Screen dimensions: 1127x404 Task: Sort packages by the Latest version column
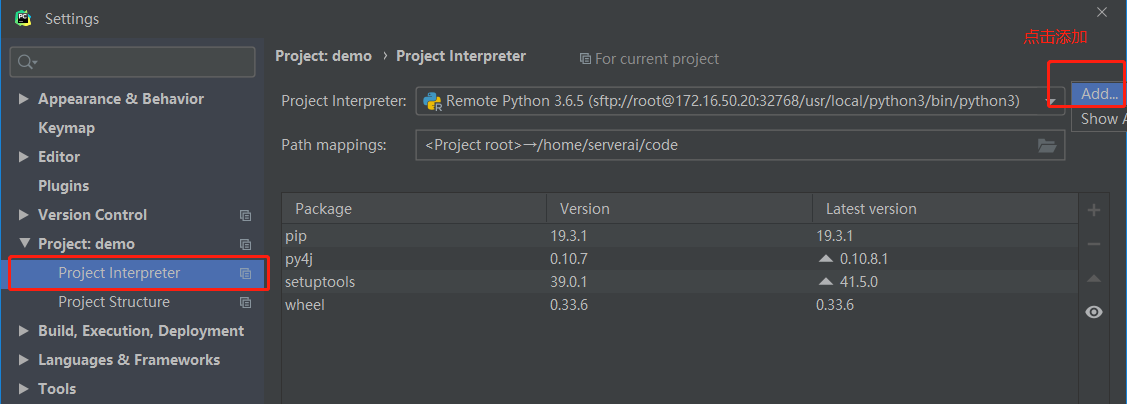coord(870,209)
